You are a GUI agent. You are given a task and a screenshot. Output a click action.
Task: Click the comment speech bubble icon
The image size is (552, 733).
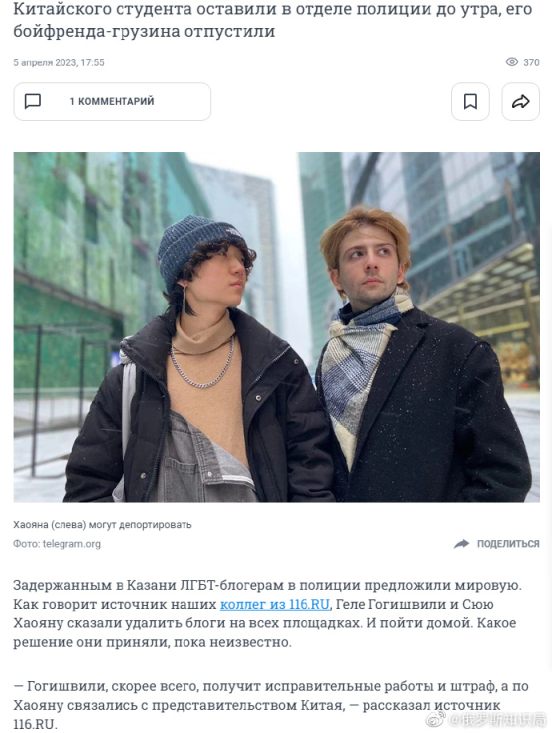tap(33, 101)
